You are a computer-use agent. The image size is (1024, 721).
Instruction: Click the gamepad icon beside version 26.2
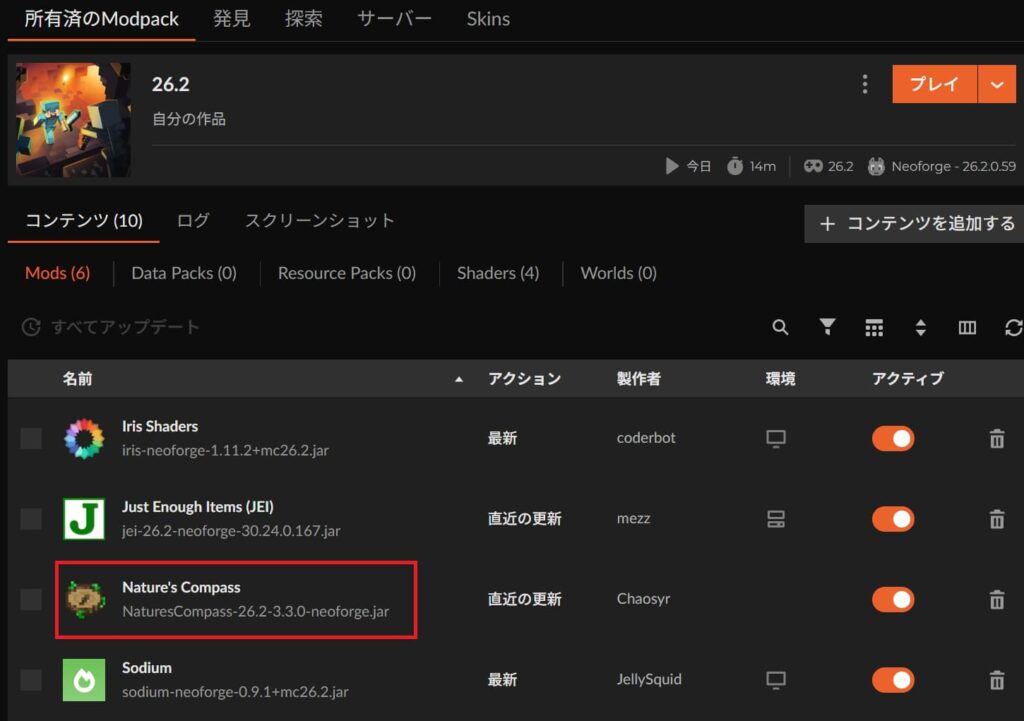(813, 166)
